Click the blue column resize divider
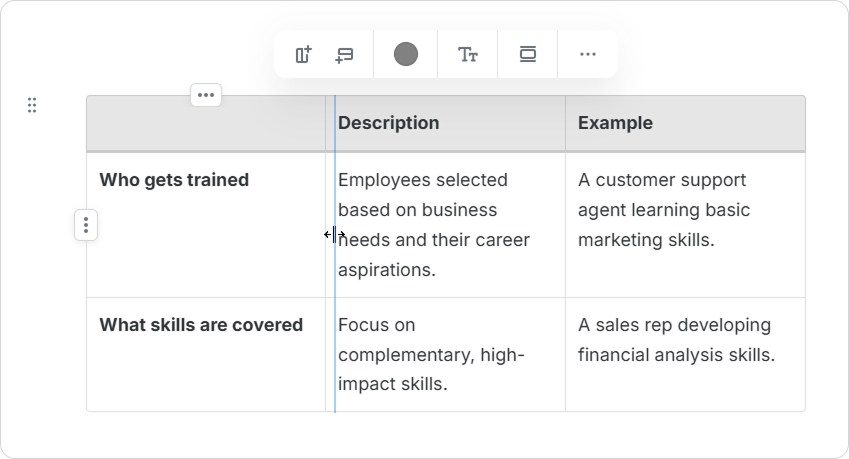 pyautogui.click(x=335, y=300)
